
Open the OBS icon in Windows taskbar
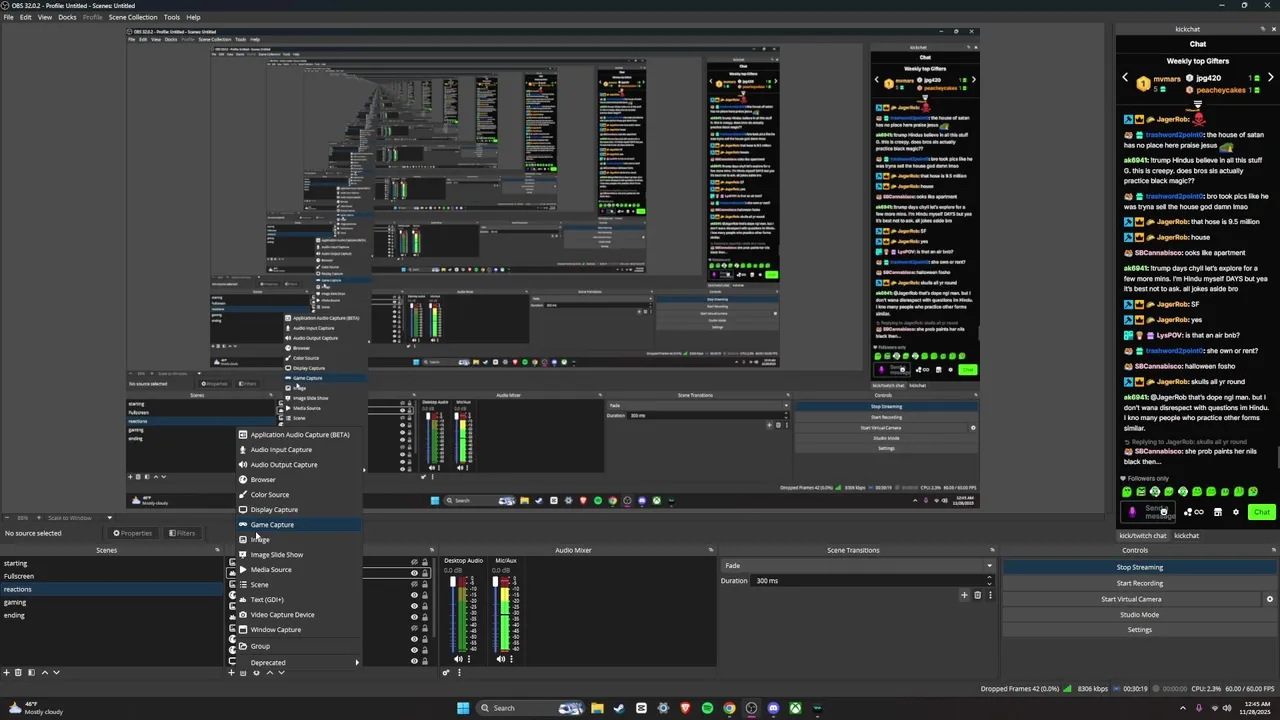(x=751, y=708)
